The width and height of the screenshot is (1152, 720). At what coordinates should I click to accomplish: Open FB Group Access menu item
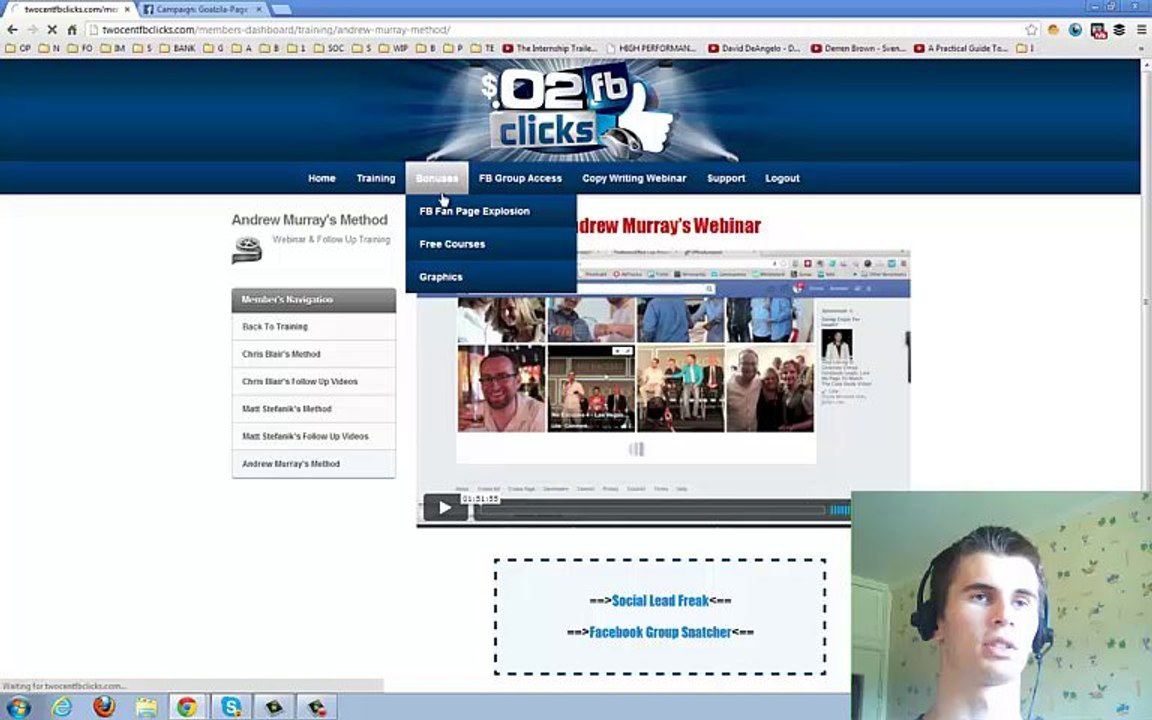pos(520,179)
